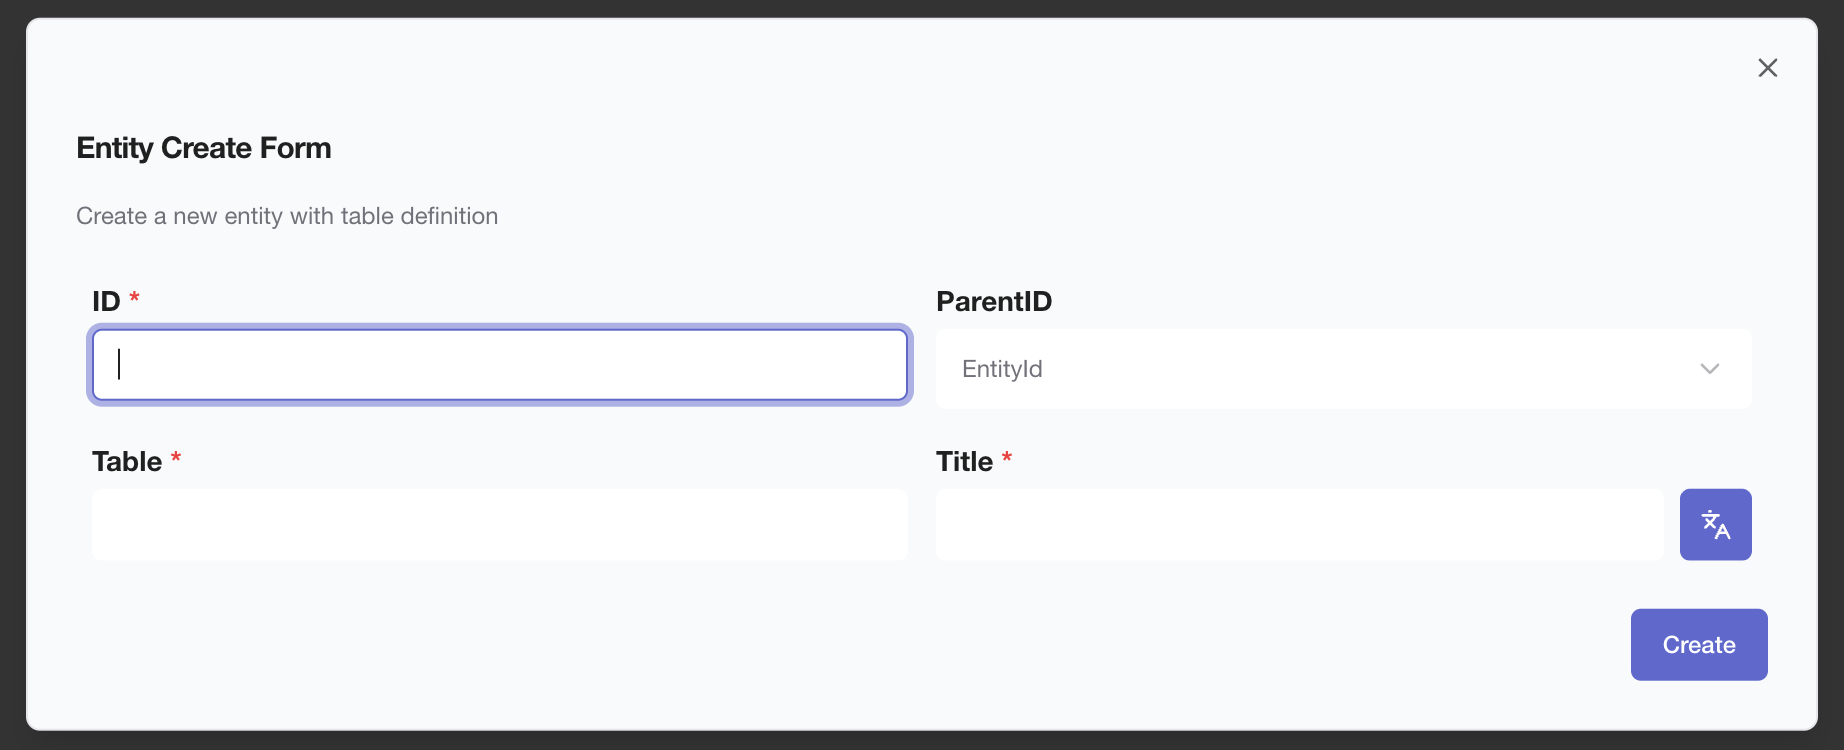
Task: Click the Title field label
Action: pyautogui.click(x=964, y=461)
